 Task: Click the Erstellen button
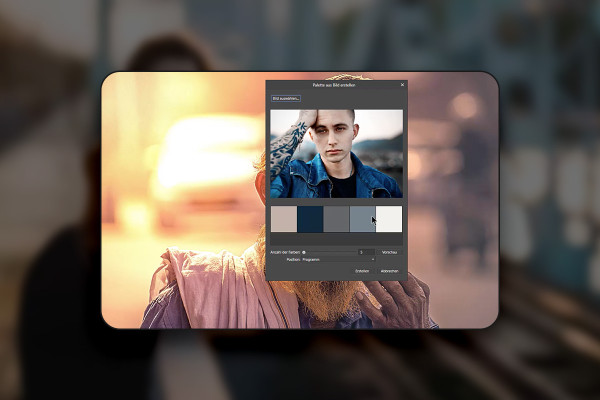pyautogui.click(x=362, y=271)
